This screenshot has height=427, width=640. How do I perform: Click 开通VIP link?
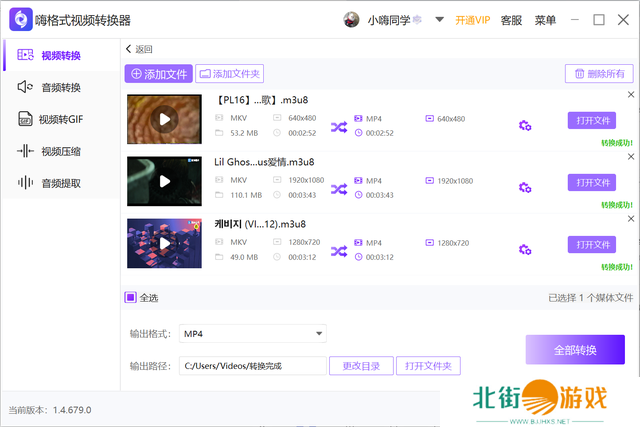(473, 20)
